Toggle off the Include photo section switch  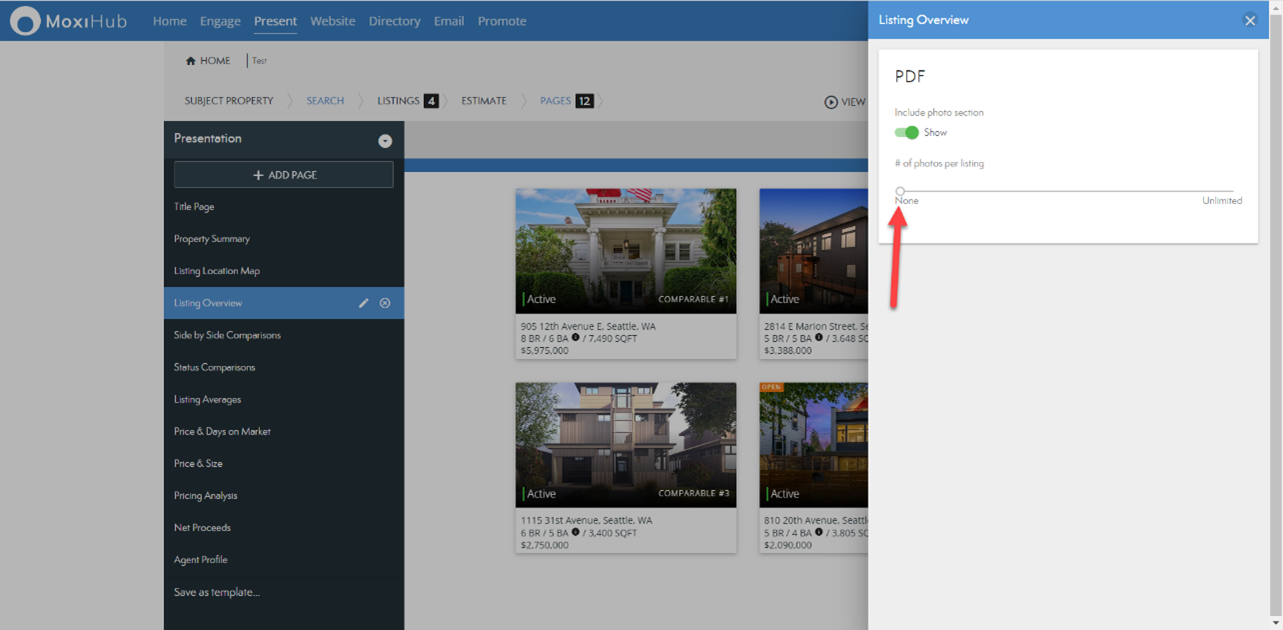coord(907,132)
